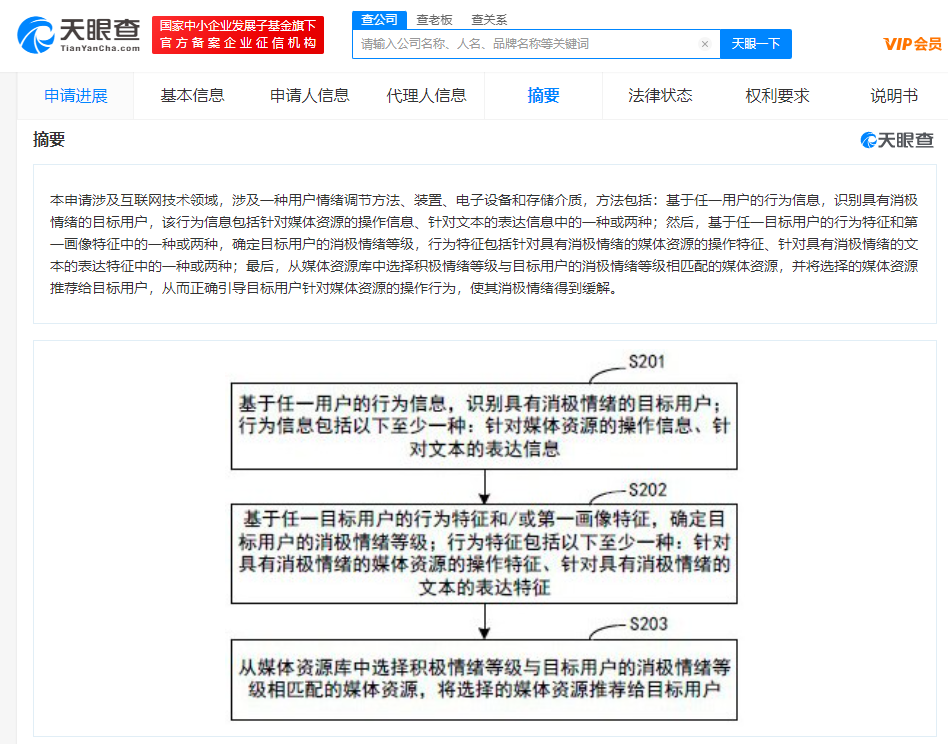
Task: Open the VIP会员 membership link
Action: tap(912, 44)
